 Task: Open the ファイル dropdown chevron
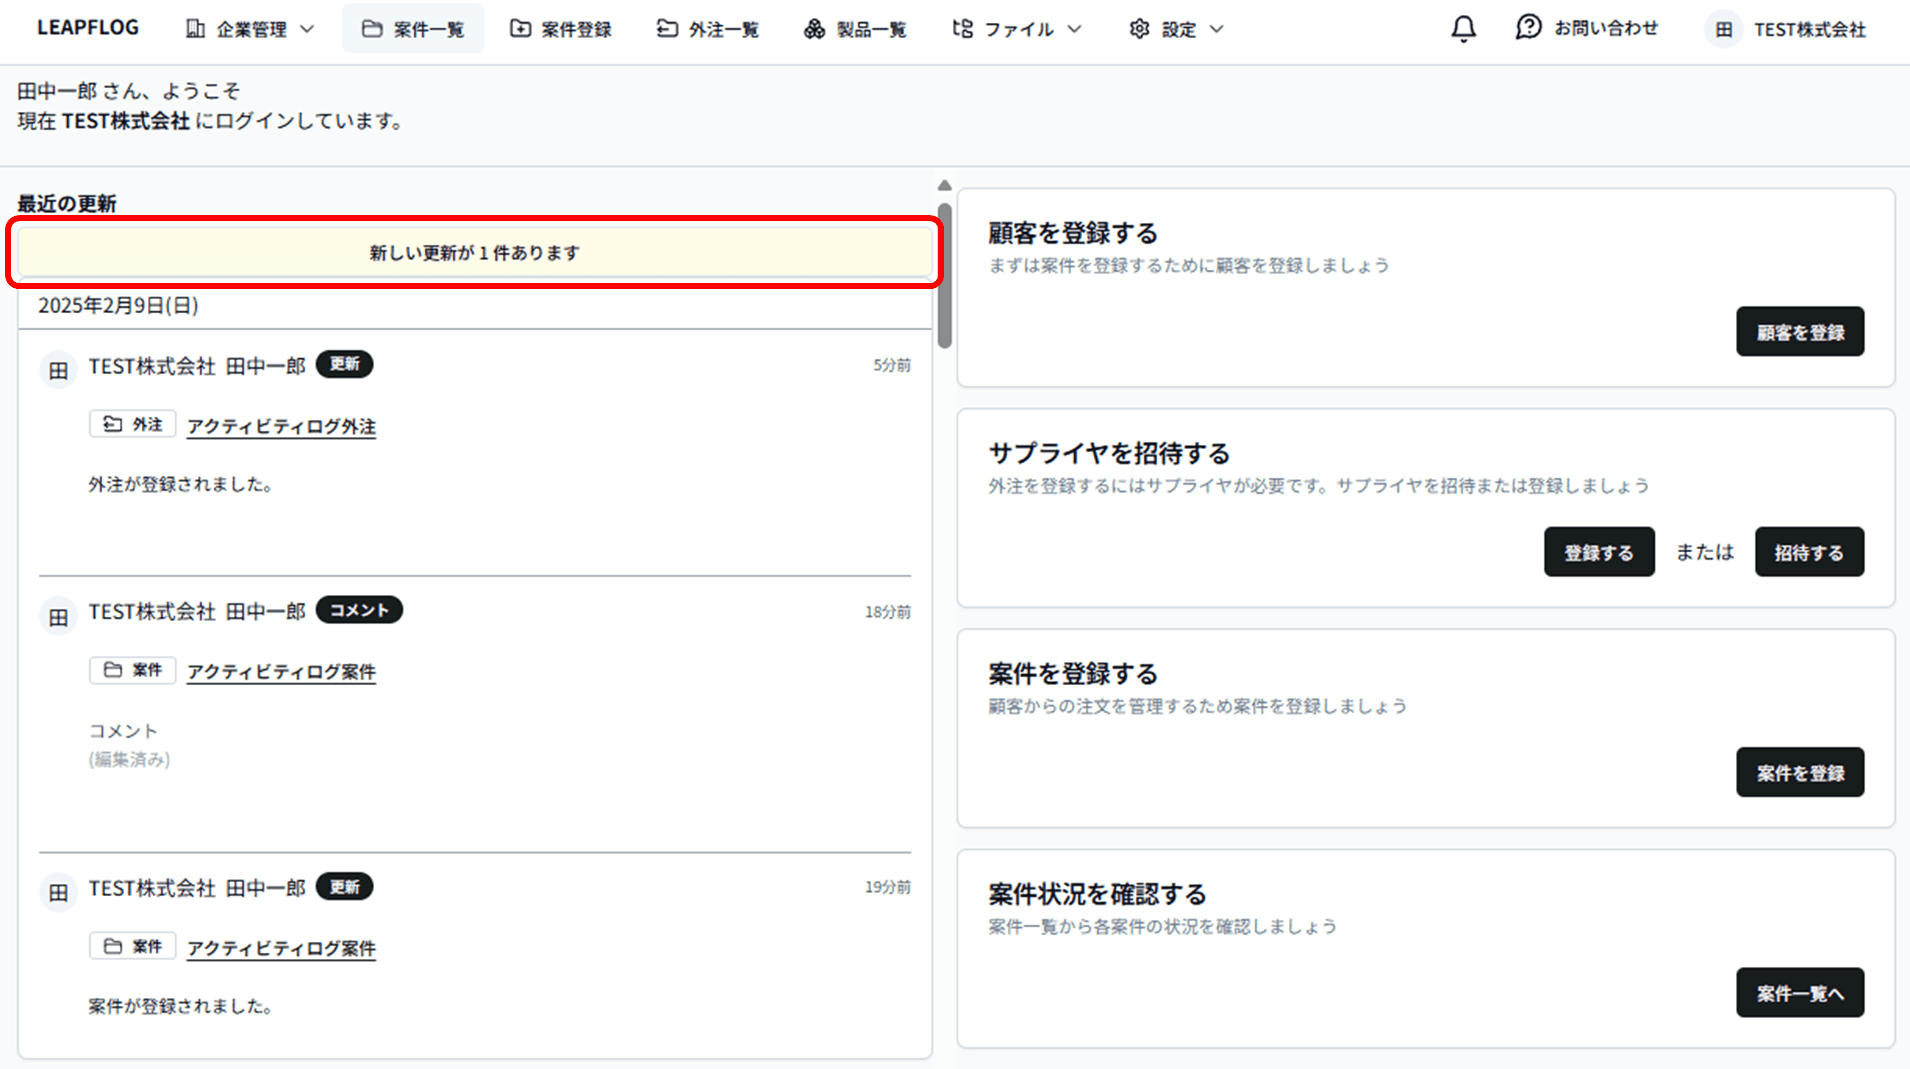[1075, 30]
